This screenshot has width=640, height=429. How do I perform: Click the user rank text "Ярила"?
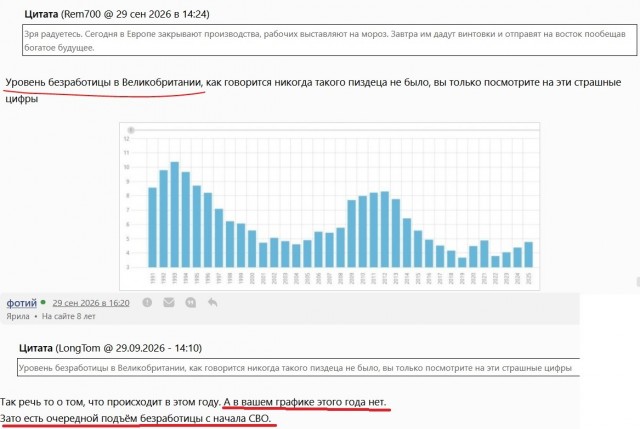click(18, 316)
